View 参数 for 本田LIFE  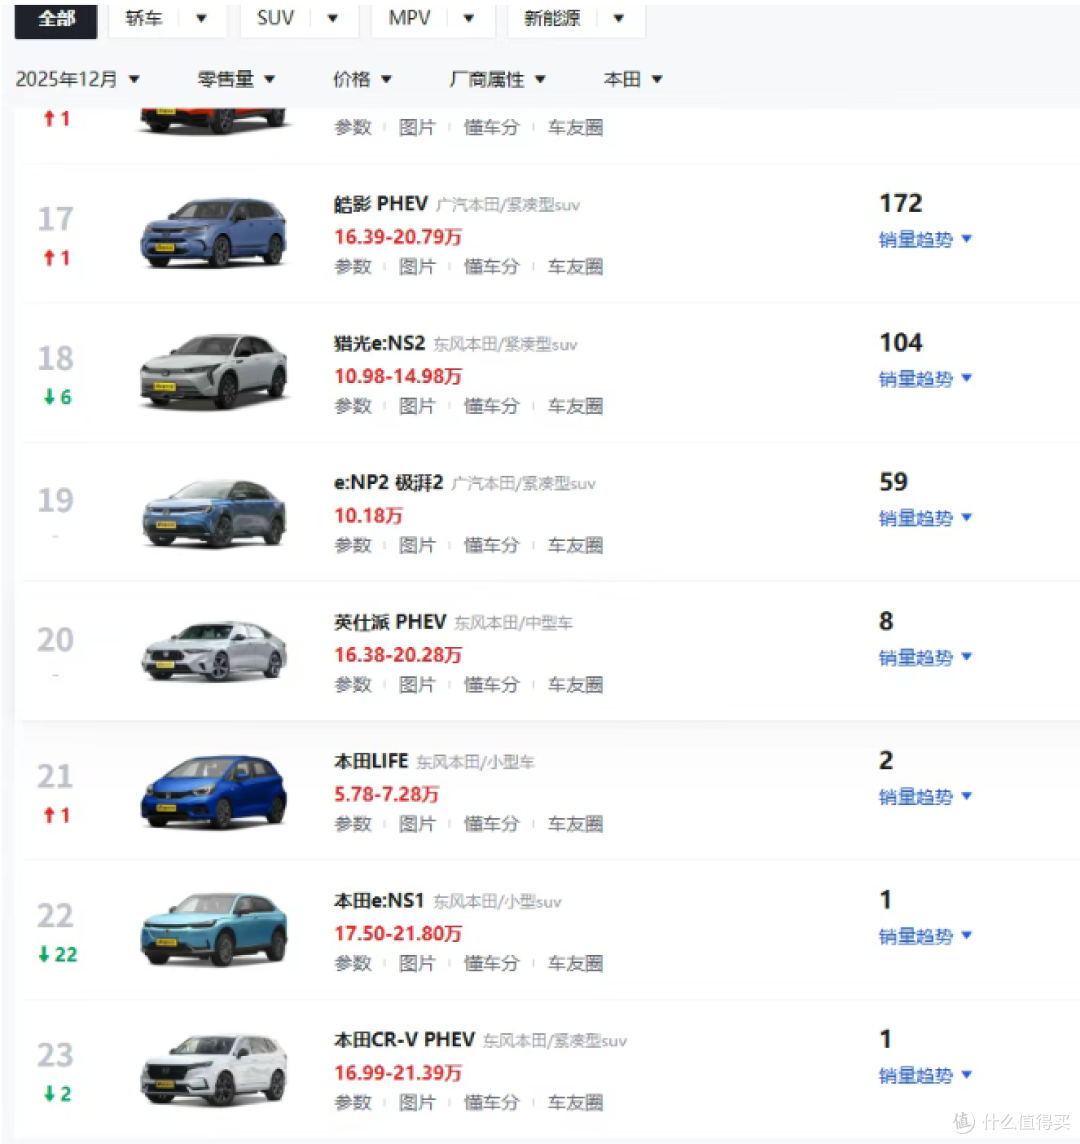tap(353, 824)
